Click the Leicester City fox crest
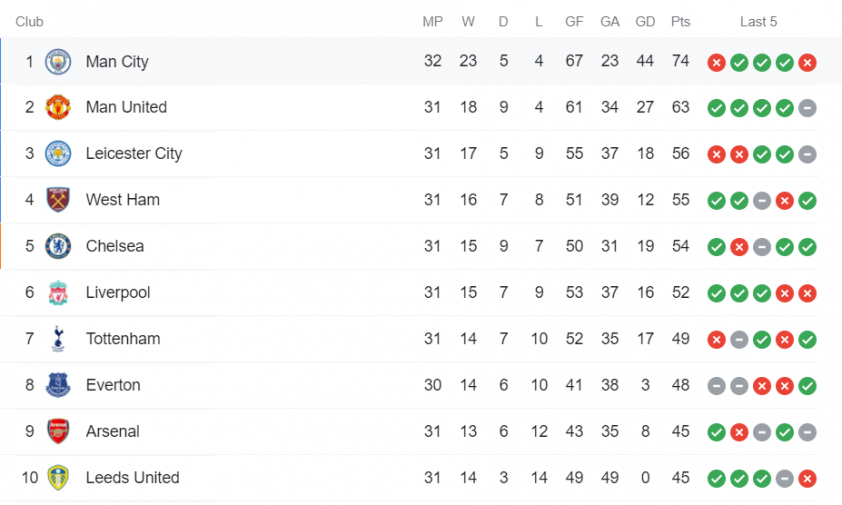 [58, 153]
